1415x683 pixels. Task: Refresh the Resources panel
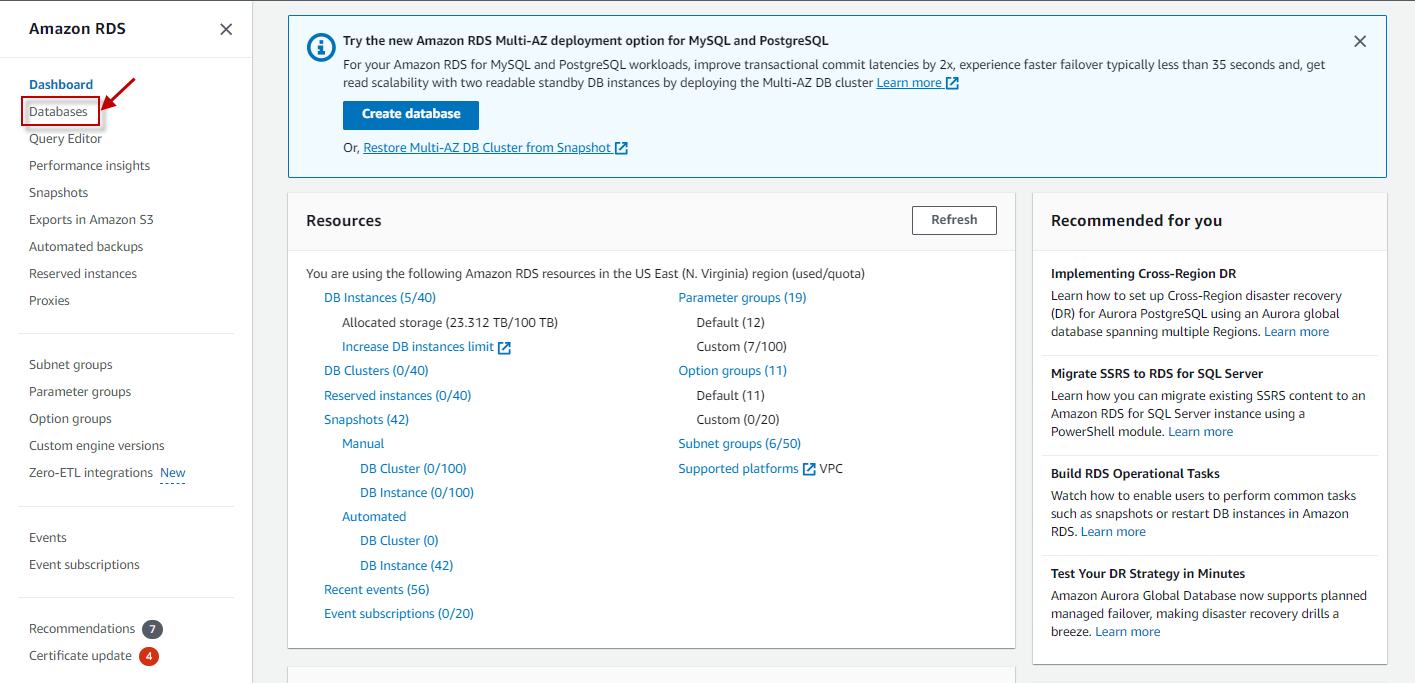click(x=954, y=220)
